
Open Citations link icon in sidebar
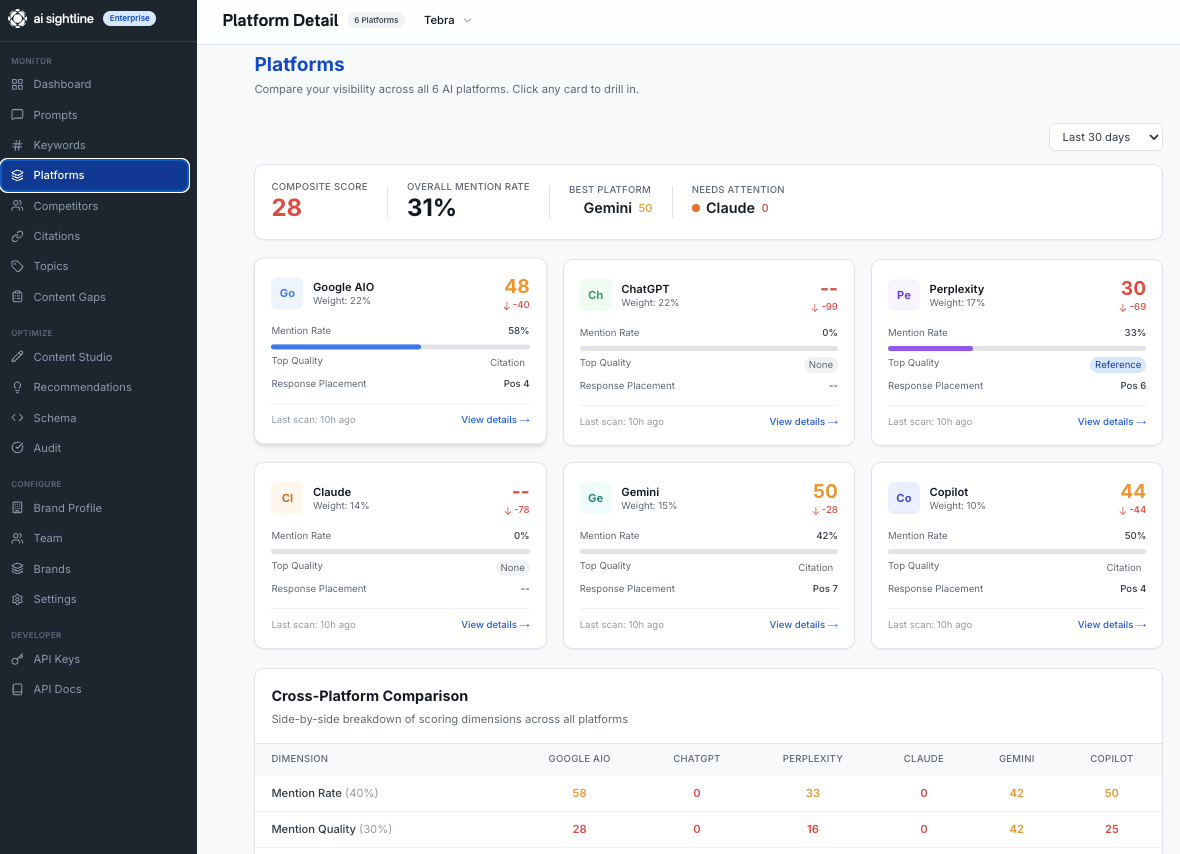17,236
